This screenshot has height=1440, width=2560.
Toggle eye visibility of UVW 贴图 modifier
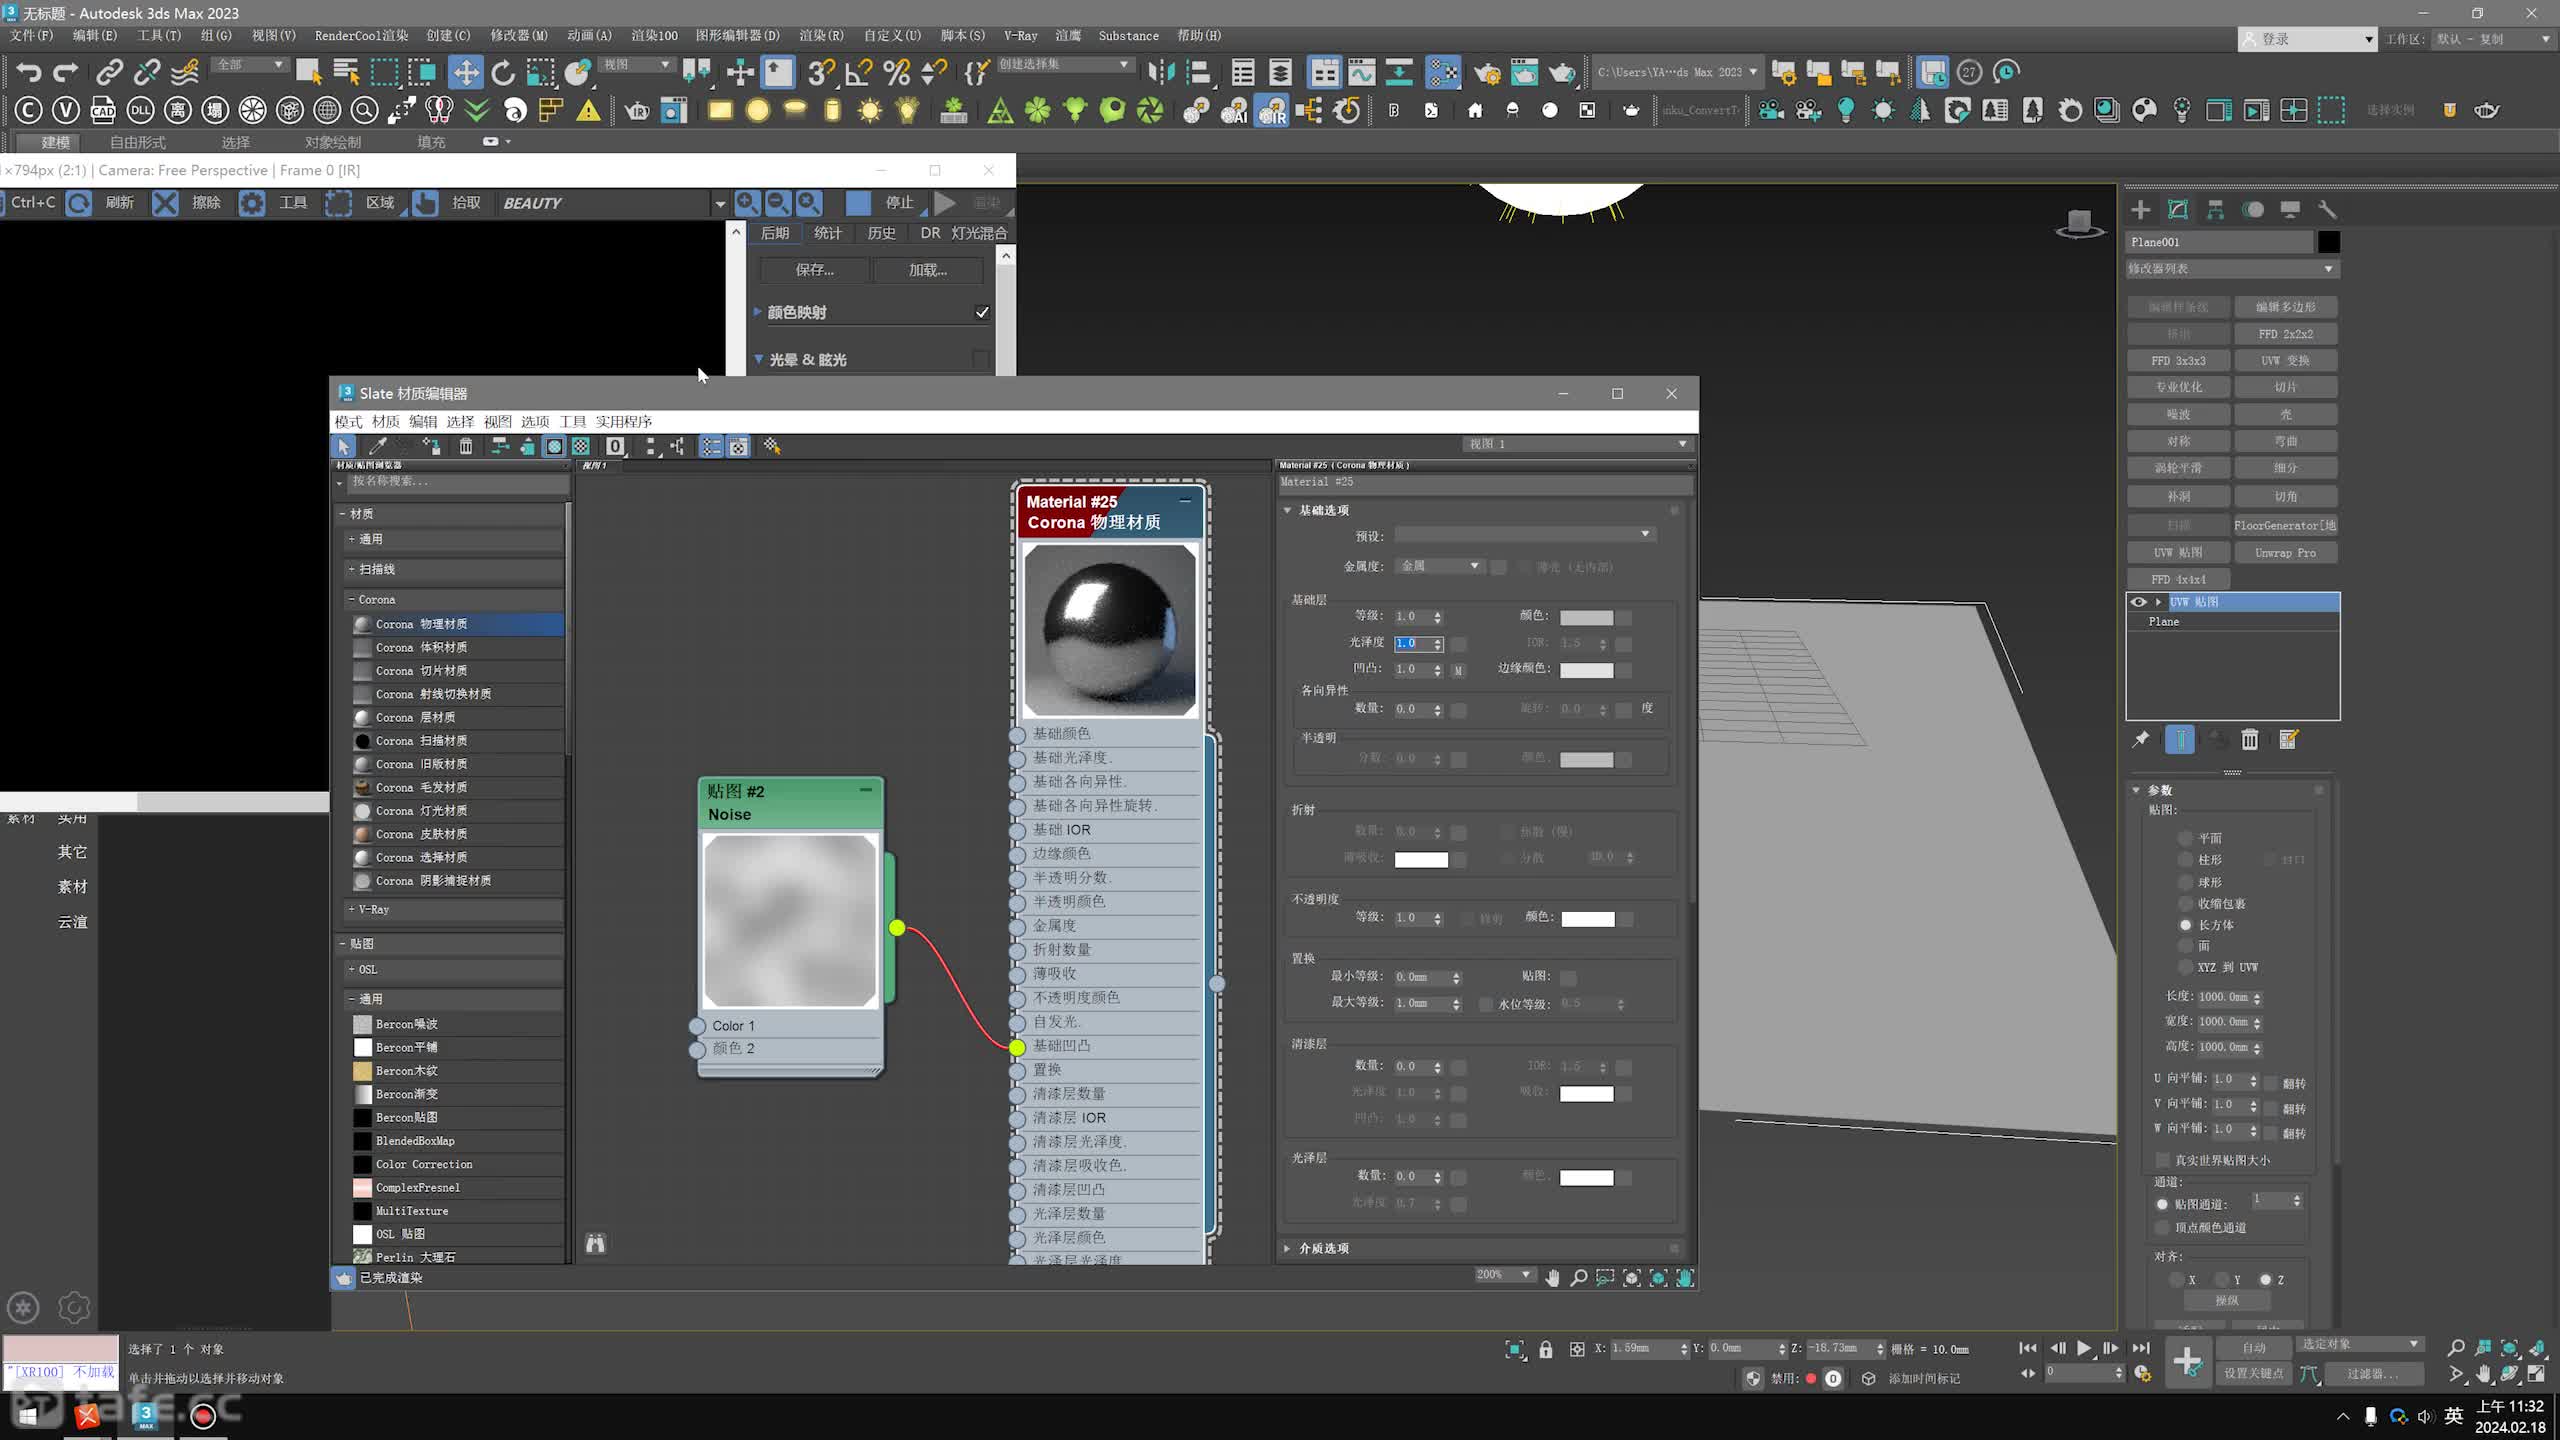click(x=2139, y=602)
